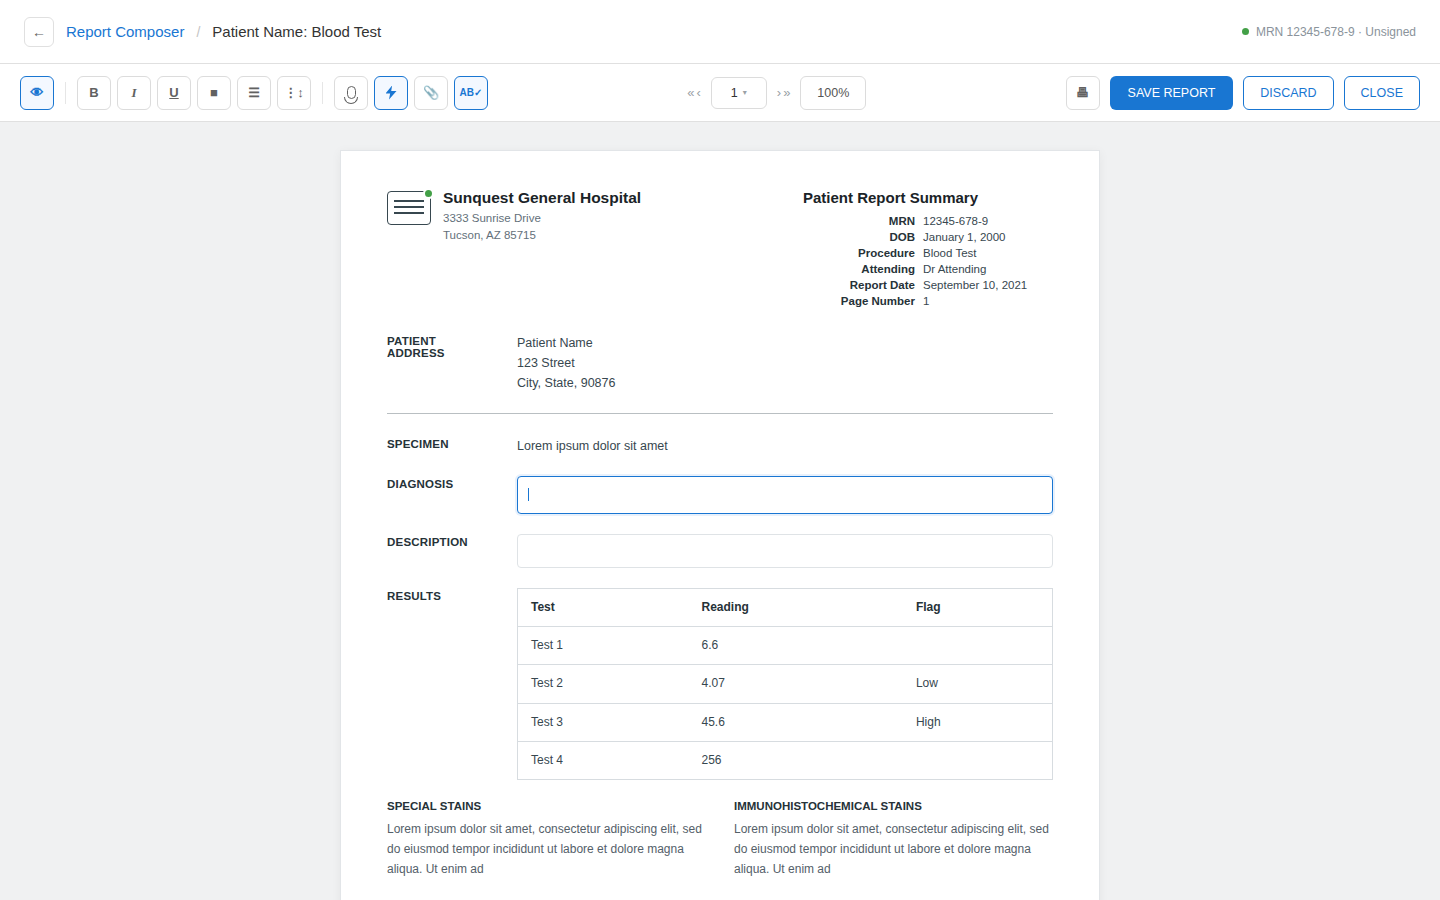1440x900 pixels.
Task: Click the Patient Report Summary heading
Action: pyautogui.click(x=890, y=198)
